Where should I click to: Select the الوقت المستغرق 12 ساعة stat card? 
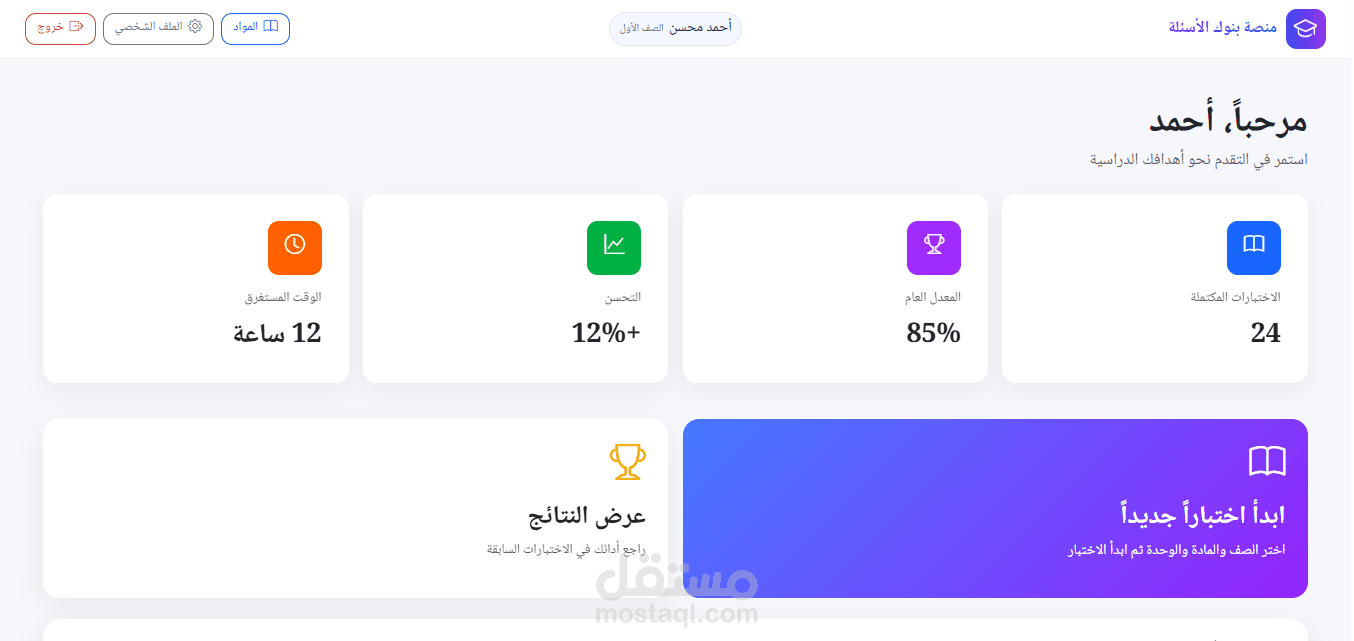coord(196,288)
